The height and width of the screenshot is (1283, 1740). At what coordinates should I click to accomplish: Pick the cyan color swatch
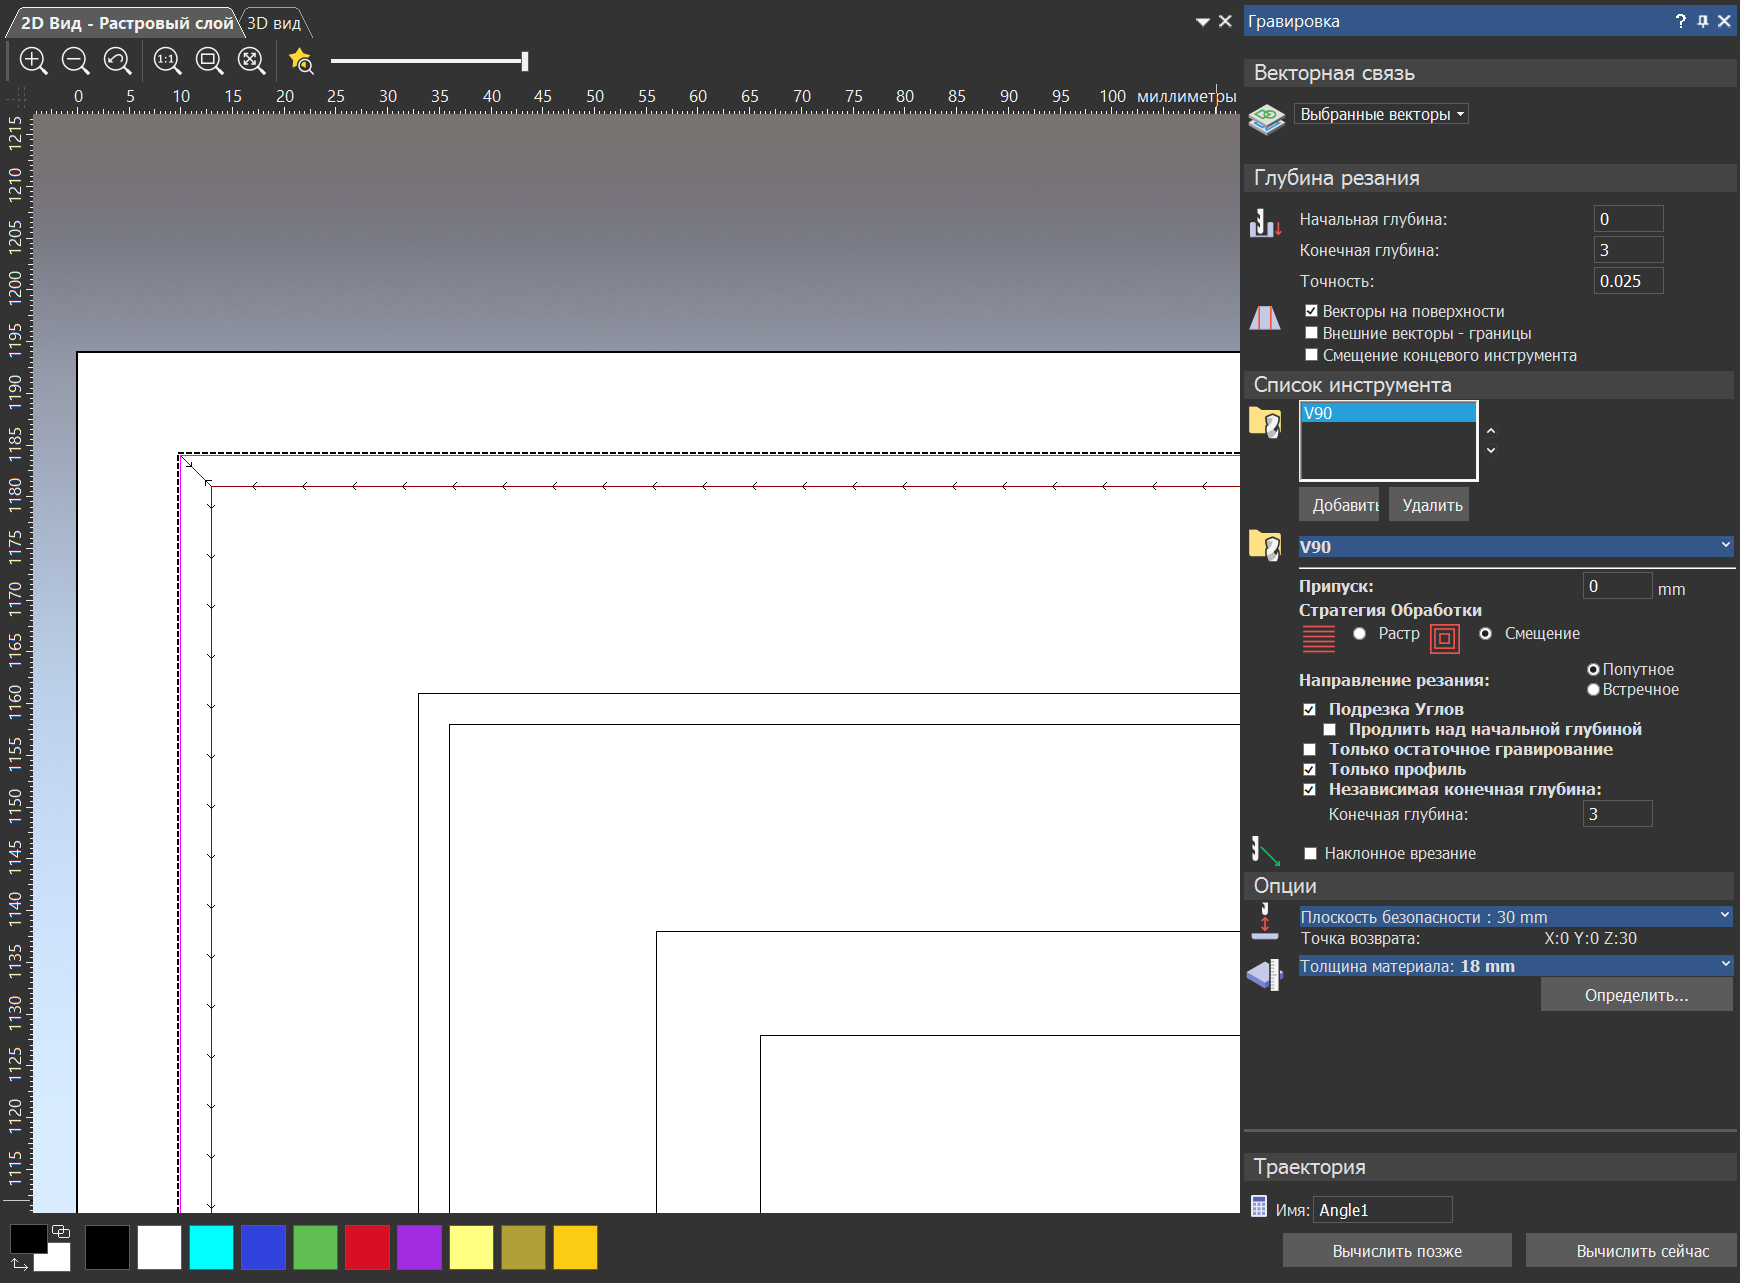(x=211, y=1247)
